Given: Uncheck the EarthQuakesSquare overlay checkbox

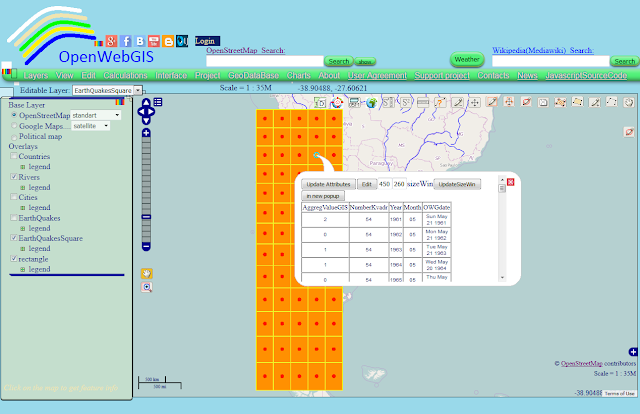Looking at the screenshot, I should click(x=14, y=238).
